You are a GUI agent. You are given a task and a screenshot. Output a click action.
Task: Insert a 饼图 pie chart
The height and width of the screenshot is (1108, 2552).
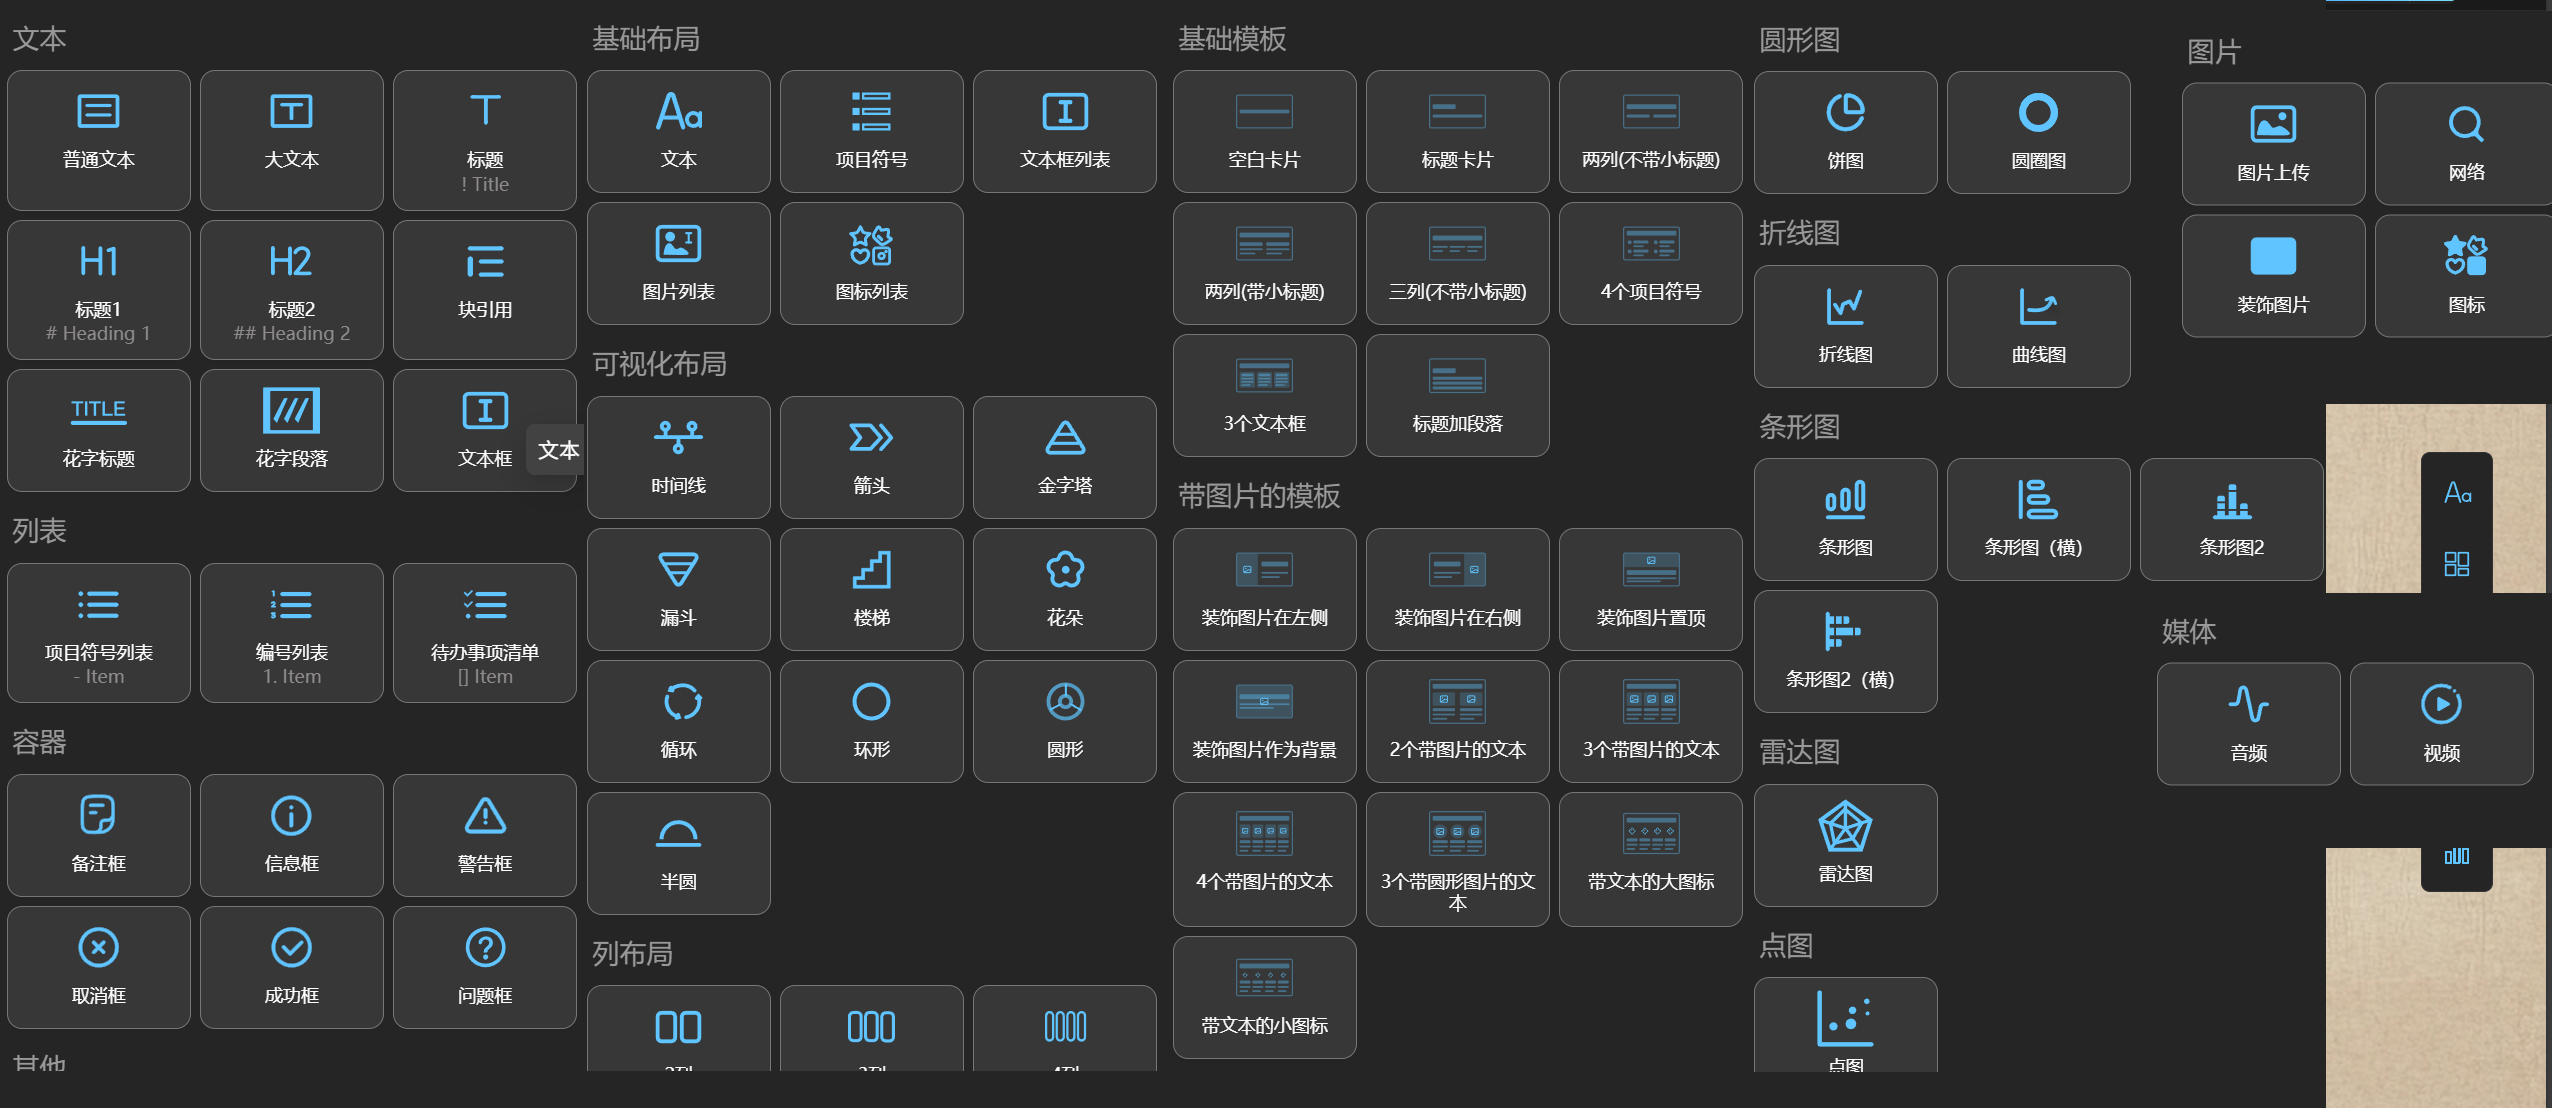[x=1845, y=132]
